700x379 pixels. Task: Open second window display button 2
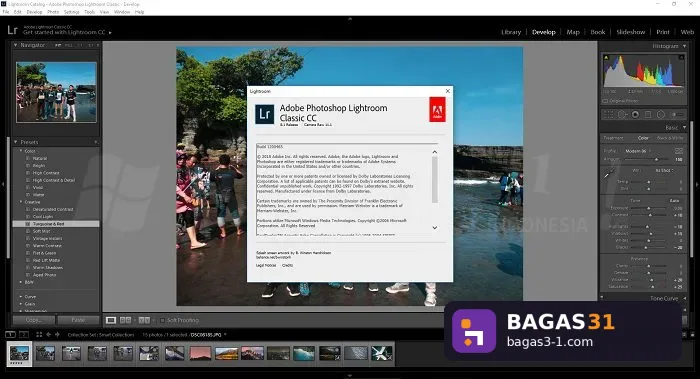coord(24,334)
